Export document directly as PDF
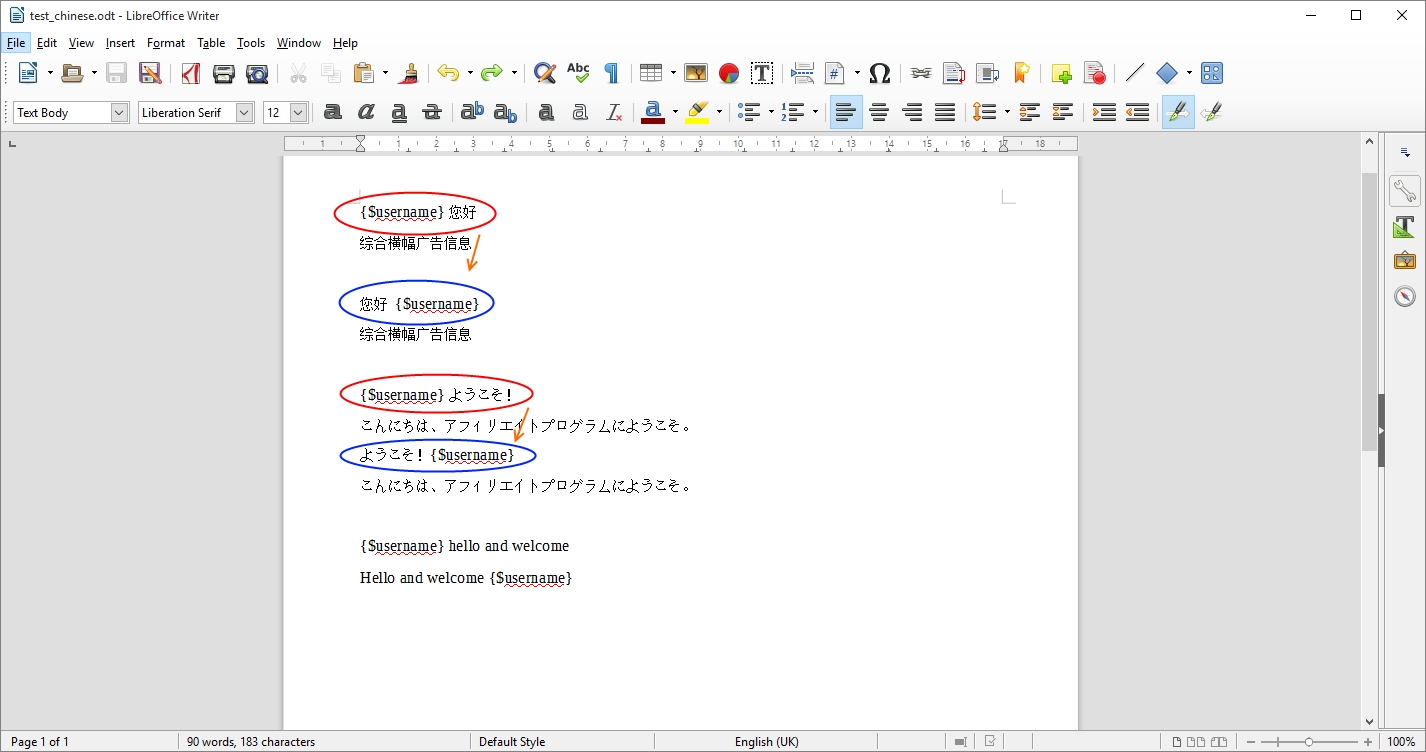 [x=190, y=73]
